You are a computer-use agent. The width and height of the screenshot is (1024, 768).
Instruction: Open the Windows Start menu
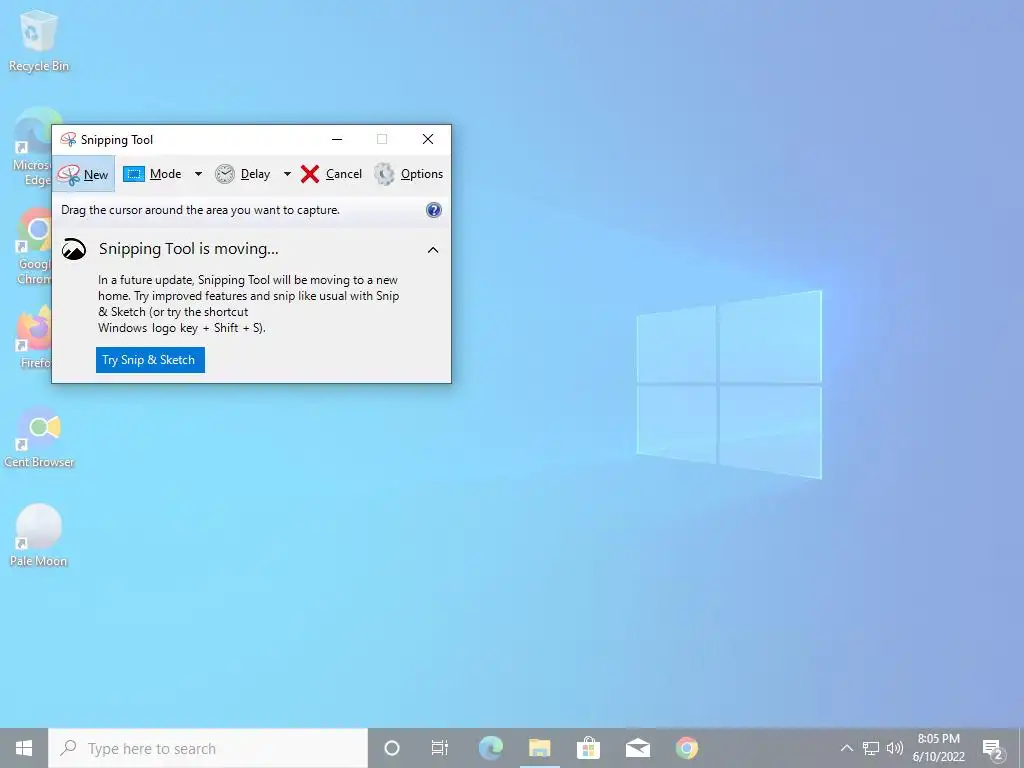pos(24,748)
